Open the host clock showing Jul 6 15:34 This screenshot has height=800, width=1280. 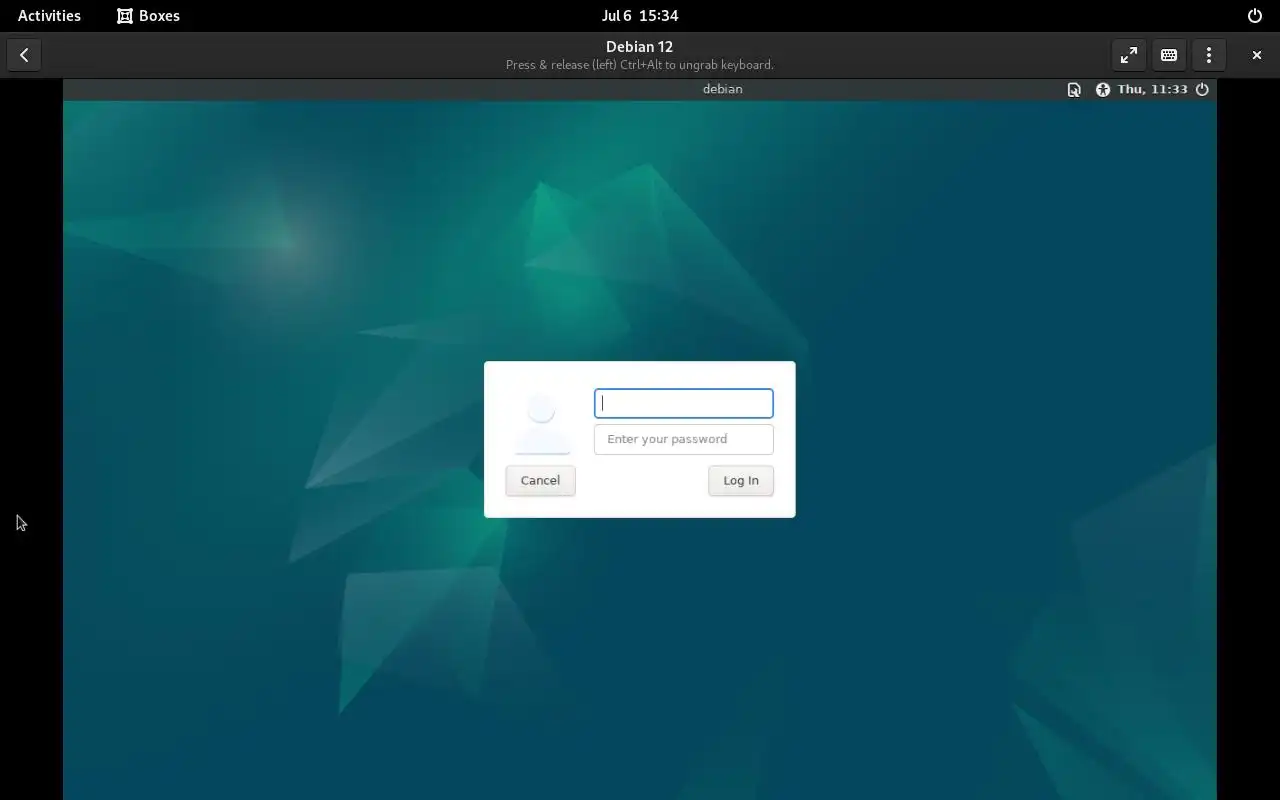(640, 16)
